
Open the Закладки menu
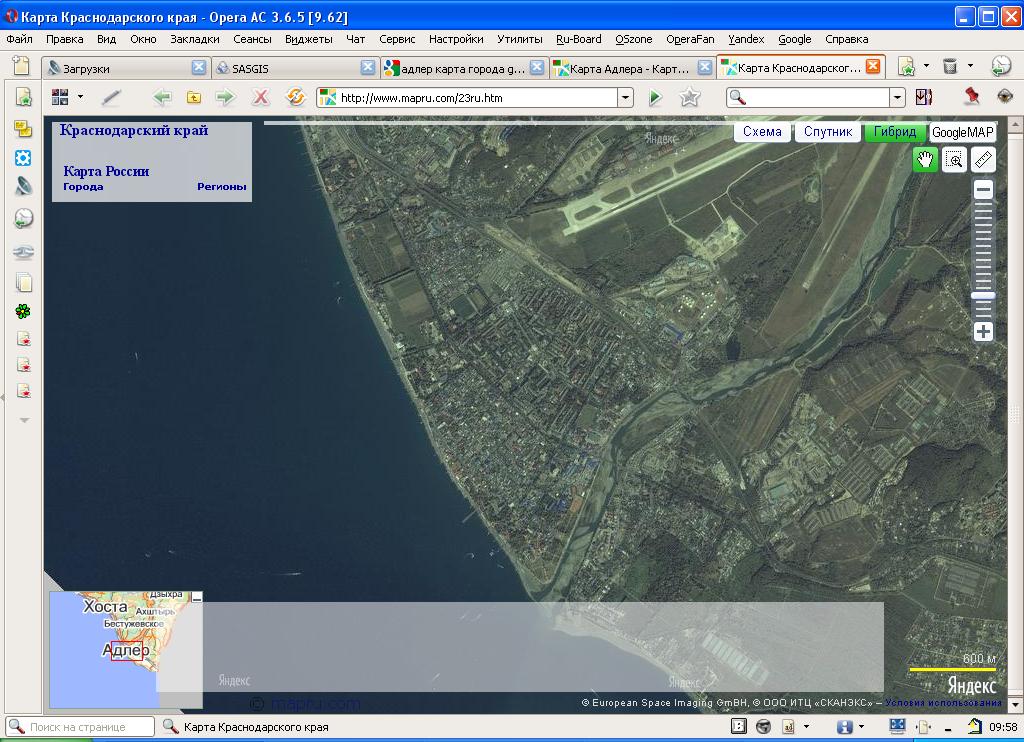[x=194, y=39]
